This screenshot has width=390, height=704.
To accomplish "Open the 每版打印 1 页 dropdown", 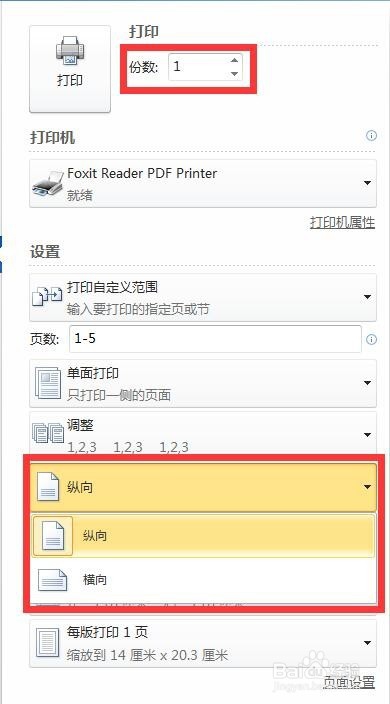I will [x=203, y=643].
